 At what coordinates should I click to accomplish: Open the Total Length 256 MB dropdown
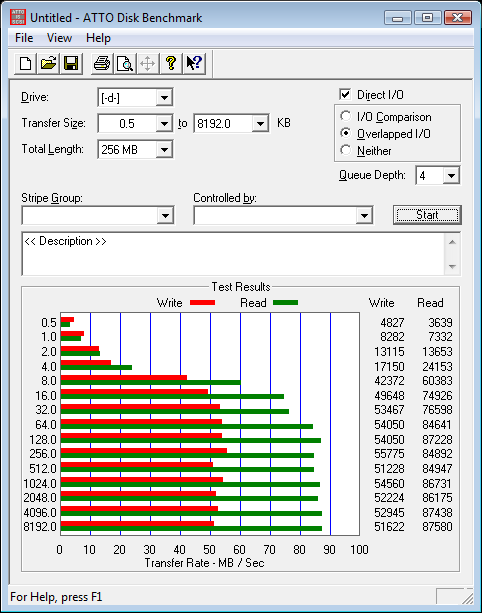(x=164, y=149)
